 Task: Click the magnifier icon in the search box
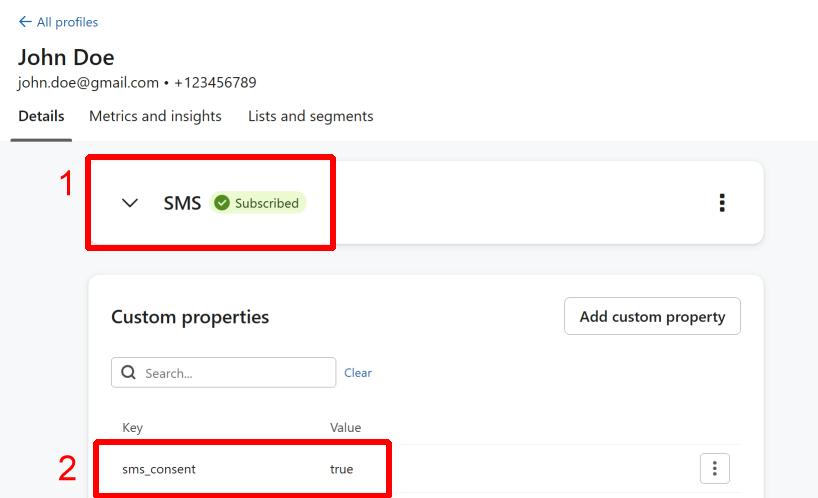click(128, 372)
